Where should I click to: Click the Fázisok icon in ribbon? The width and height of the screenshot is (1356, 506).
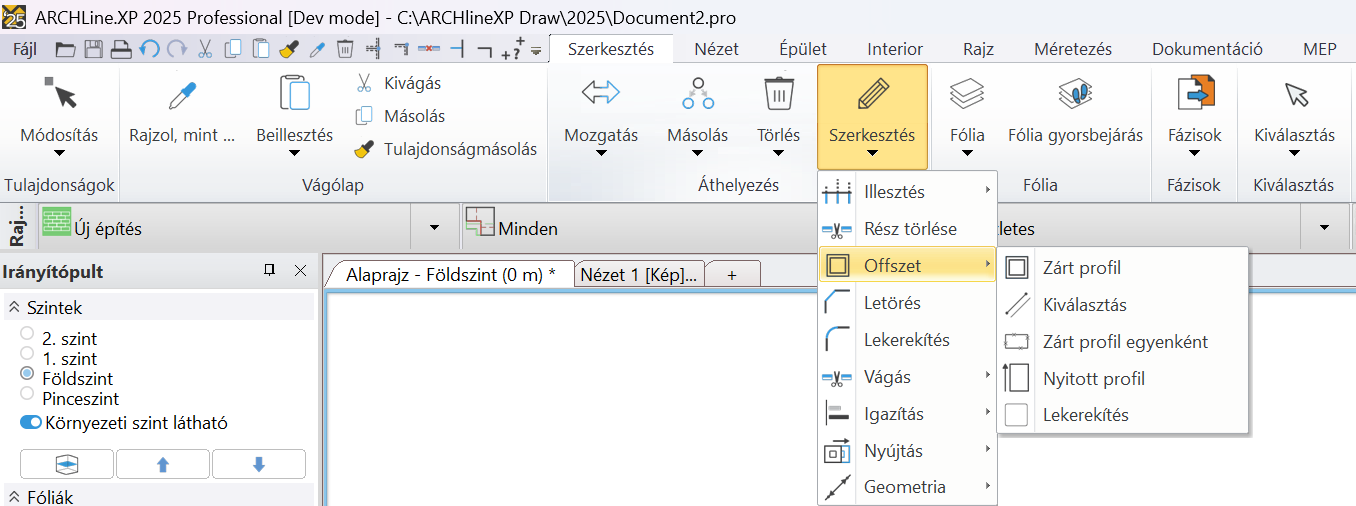tap(1194, 93)
